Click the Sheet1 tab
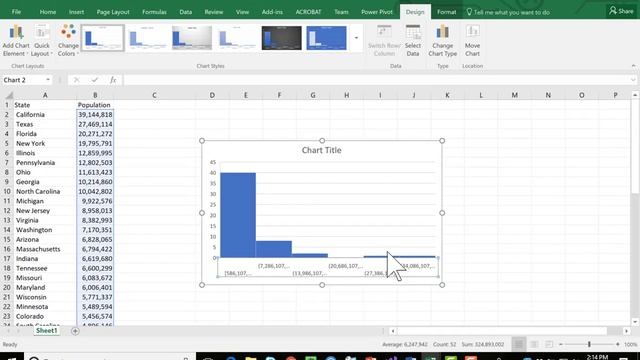The width and height of the screenshot is (640, 360). coord(47,331)
